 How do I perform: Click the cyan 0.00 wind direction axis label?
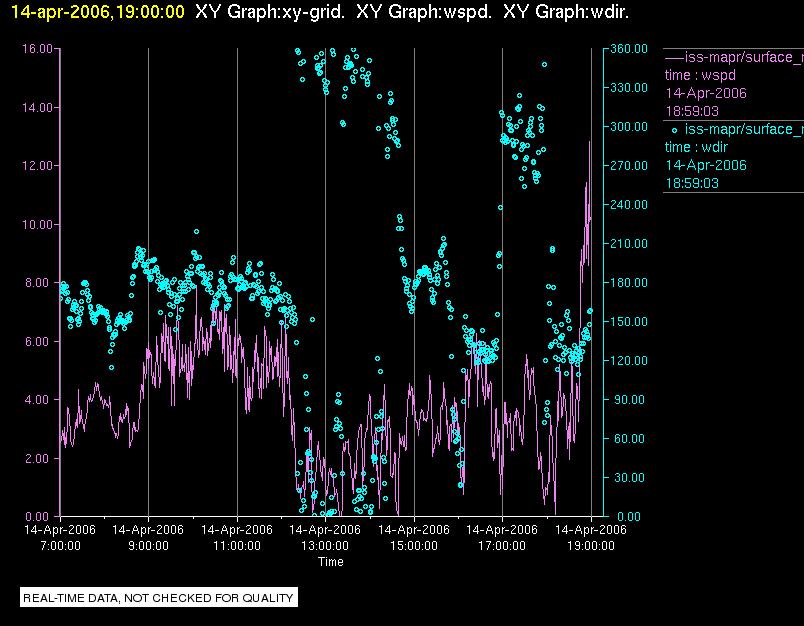(x=629, y=516)
